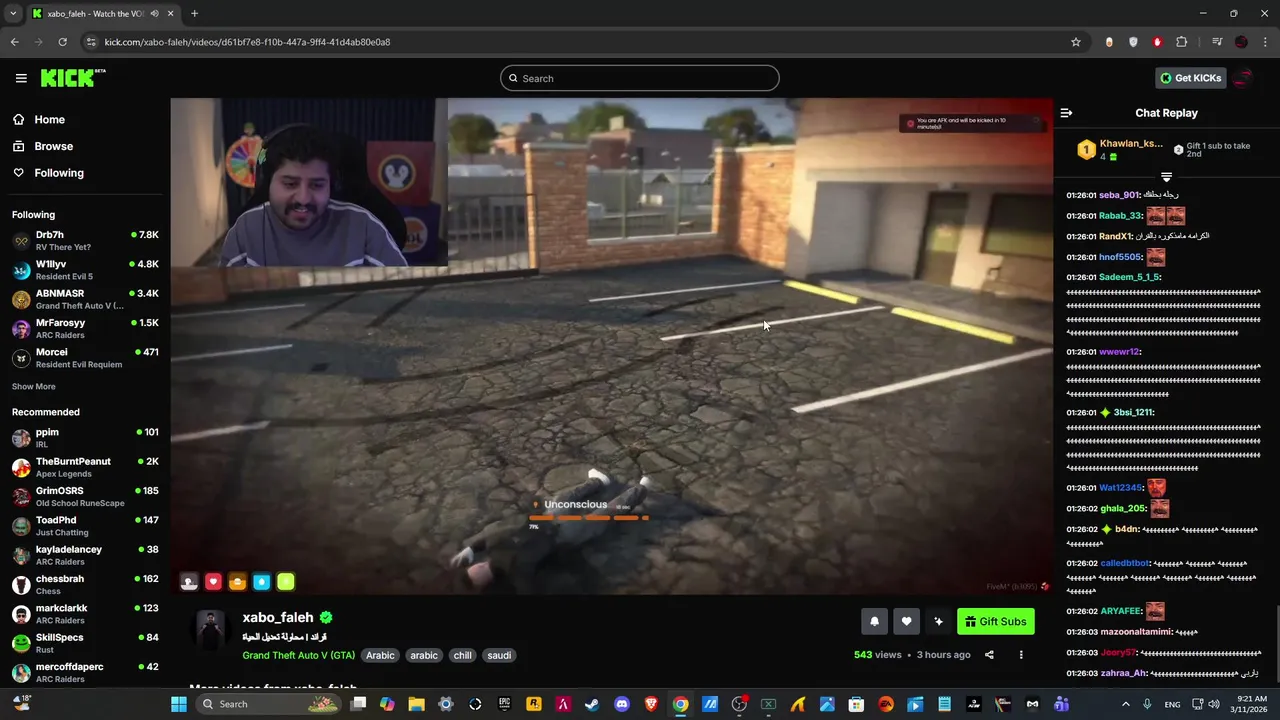
Task: Open File Explorer from the taskbar
Action: pyautogui.click(x=416, y=704)
